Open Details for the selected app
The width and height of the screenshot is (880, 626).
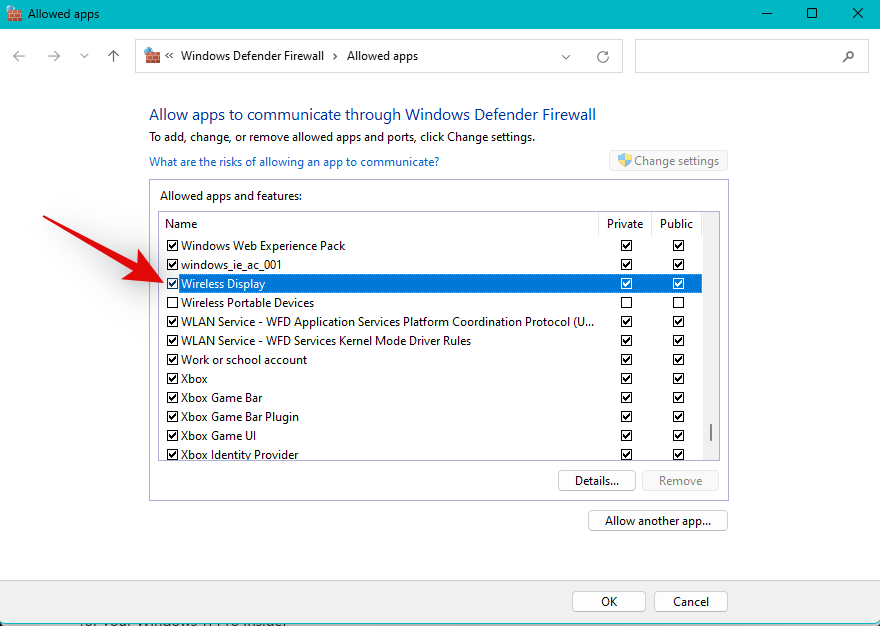click(597, 481)
